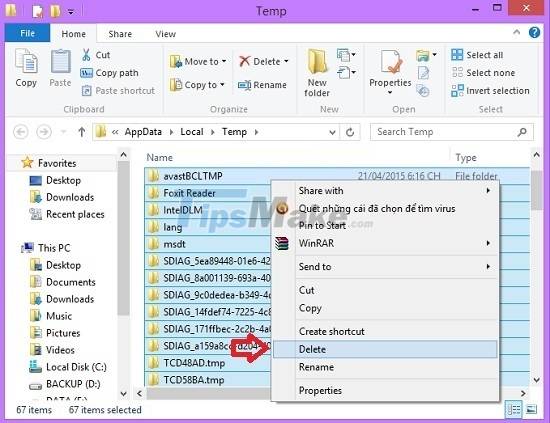The image size is (550, 423).
Task: Go forward with the Forward arrow
Action: (x=44, y=132)
